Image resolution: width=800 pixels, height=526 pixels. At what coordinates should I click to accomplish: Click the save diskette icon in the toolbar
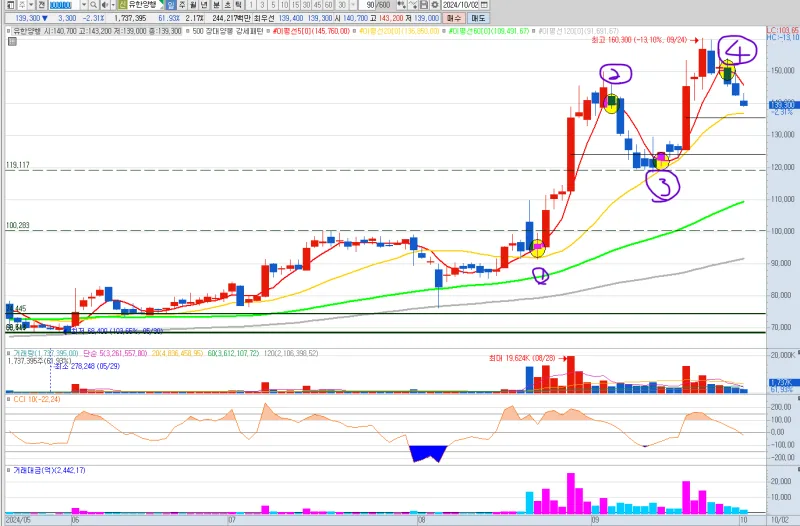point(421,6)
